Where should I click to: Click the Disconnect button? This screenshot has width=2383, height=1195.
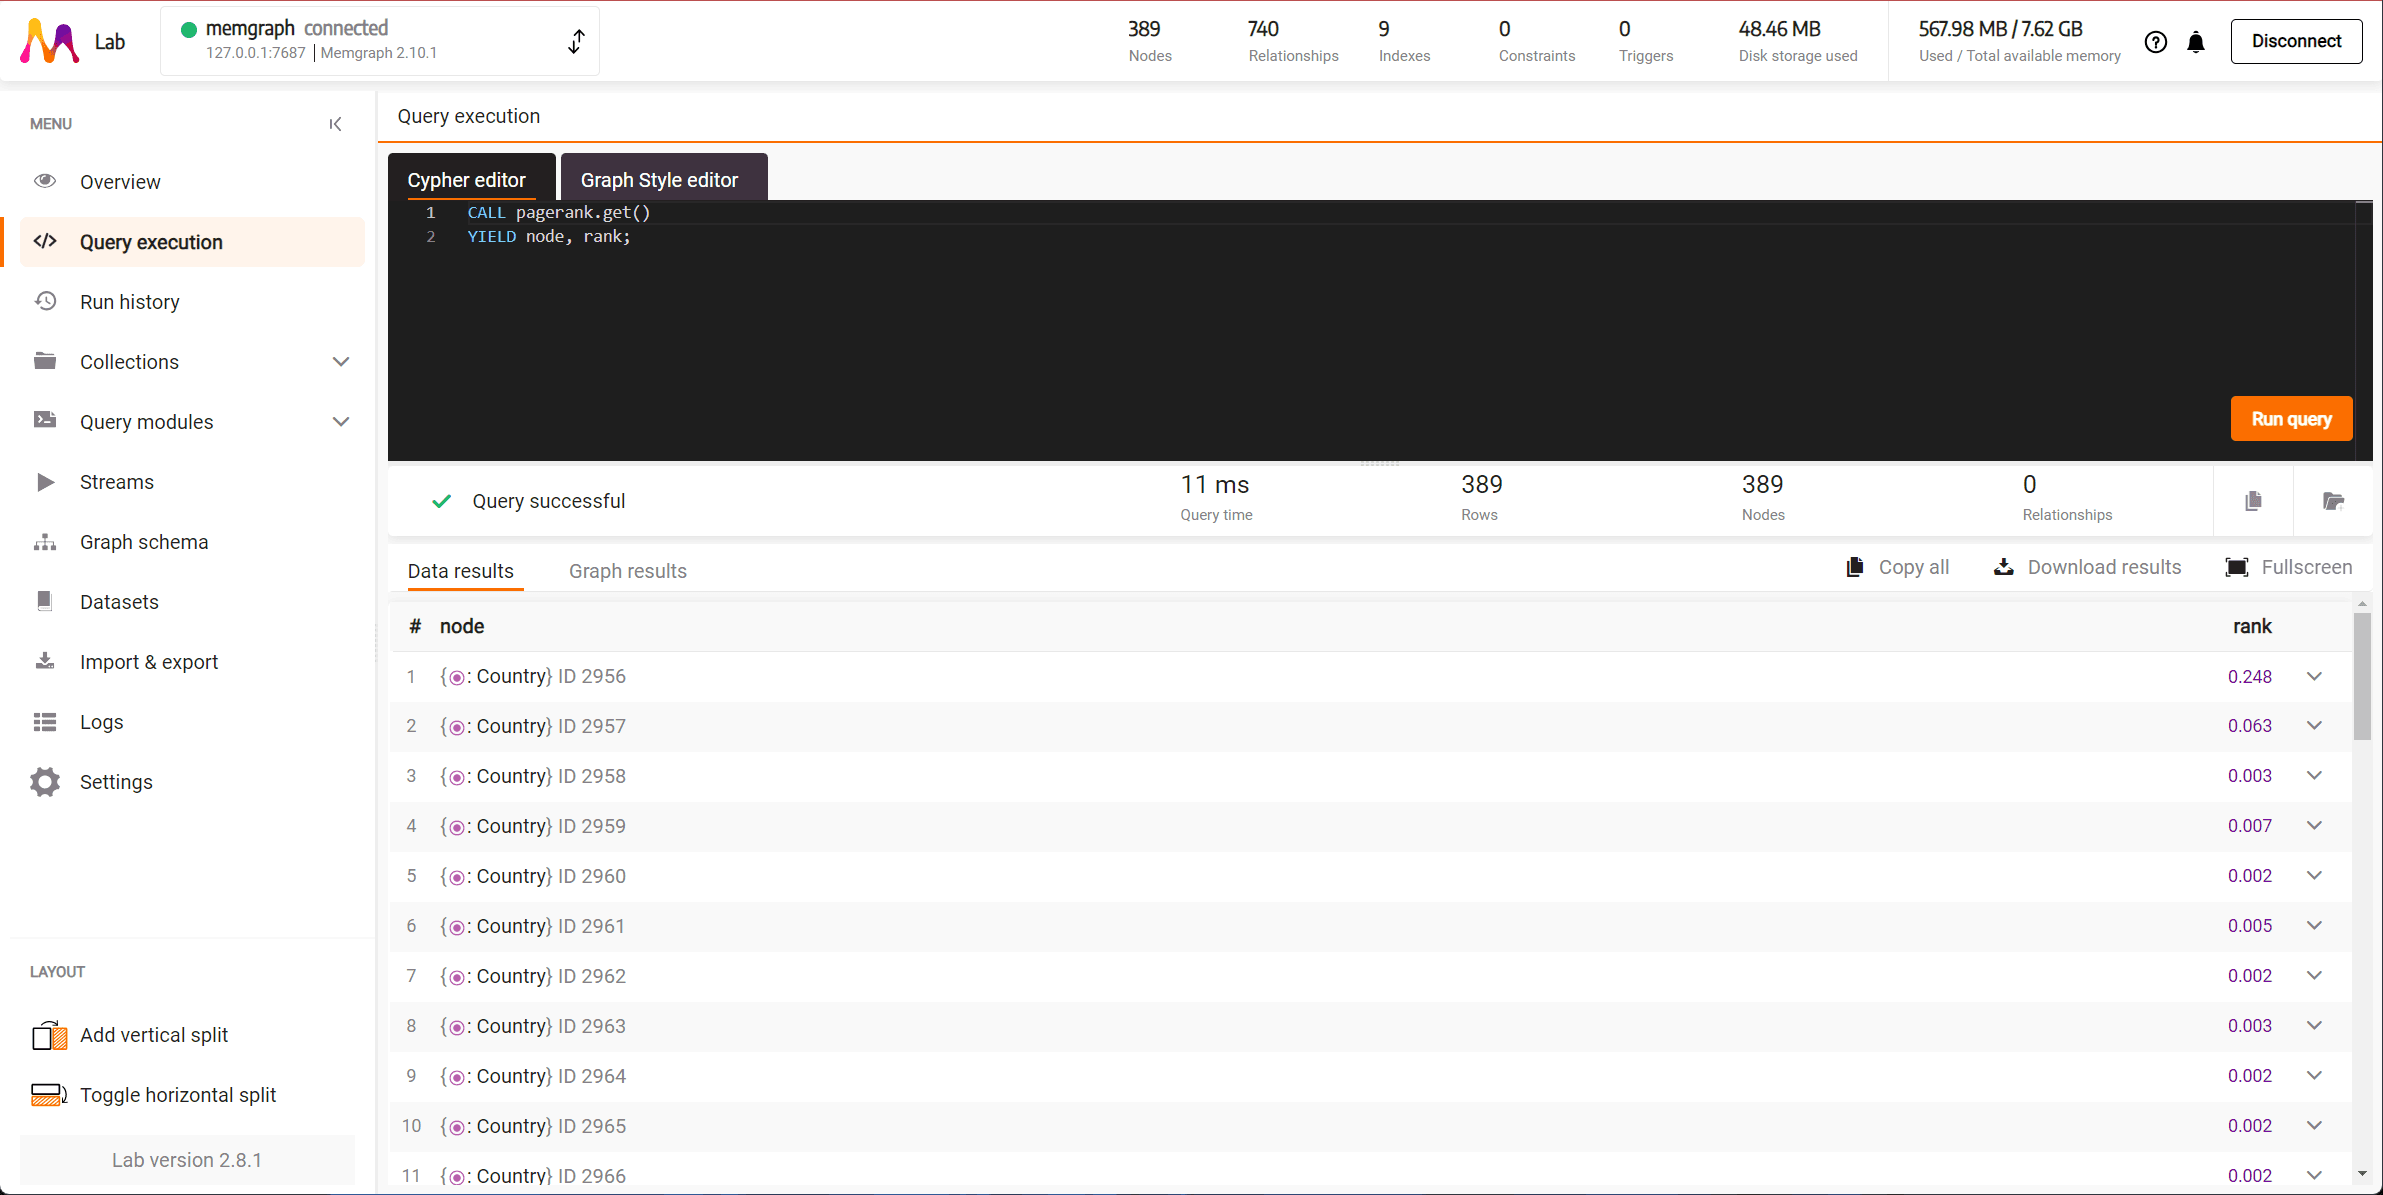[2296, 41]
